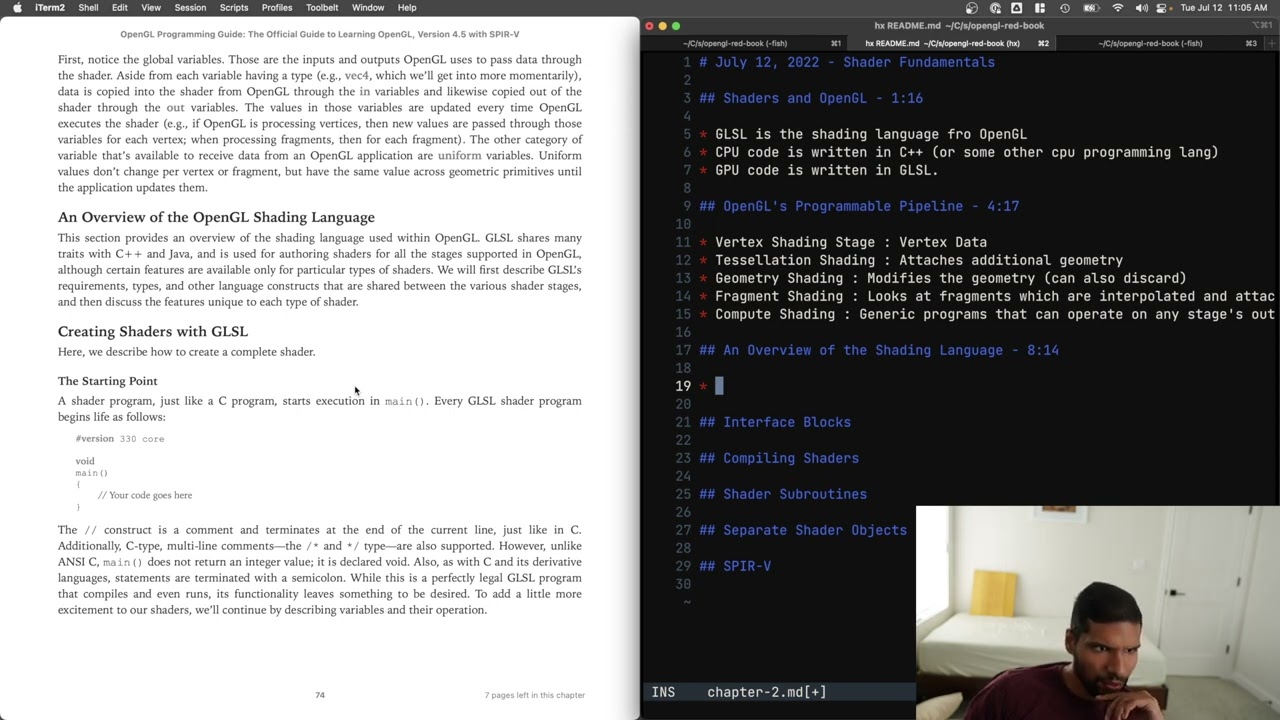The image size is (1280, 720).
Task: Open the Window menu
Action: (x=368, y=8)
